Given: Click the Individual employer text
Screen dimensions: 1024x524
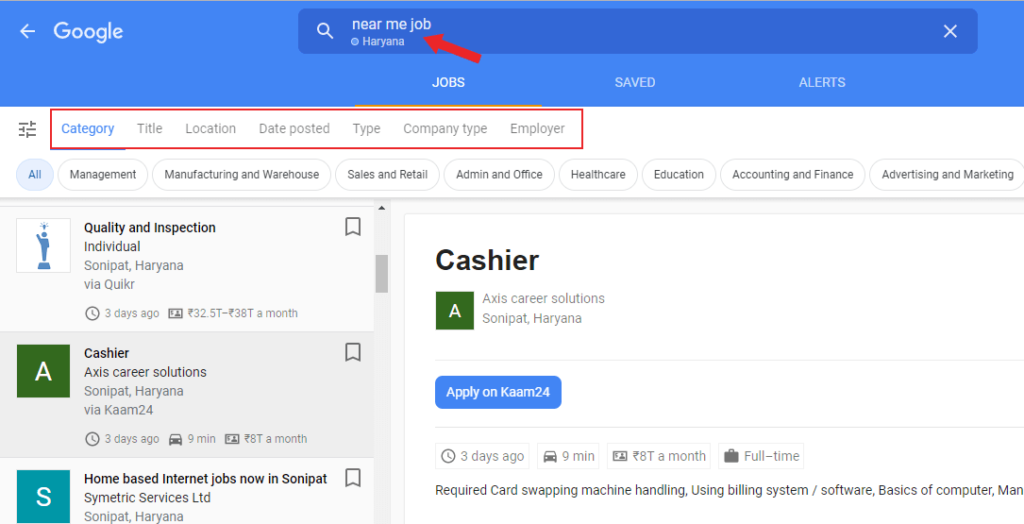Looking at the screenshot, I should coord(112,246).
